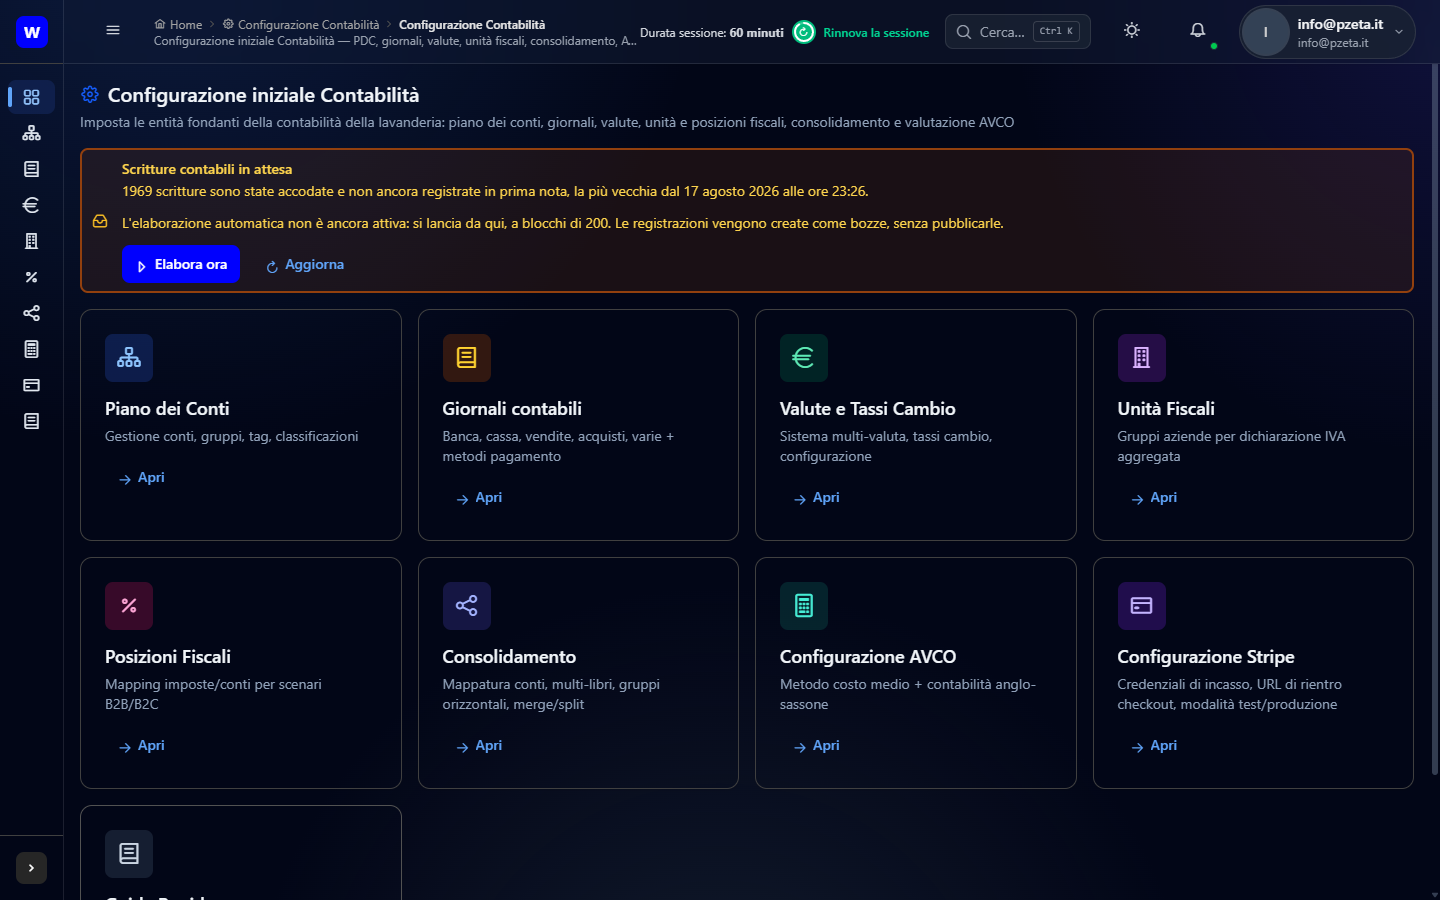Screen dimensions: 1440x900
Task: Click the Valute e Tassi Cambio card icon
Action: point(804,358)
